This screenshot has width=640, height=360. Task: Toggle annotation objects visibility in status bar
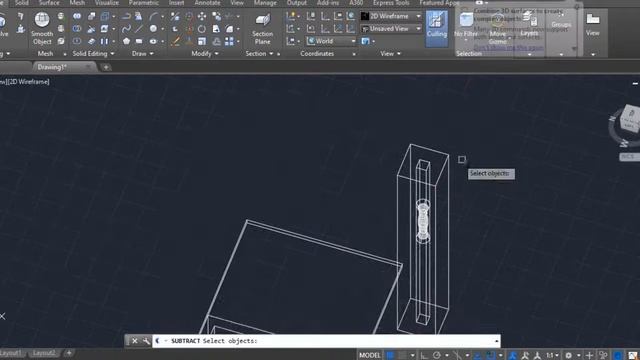pos(513,356)
